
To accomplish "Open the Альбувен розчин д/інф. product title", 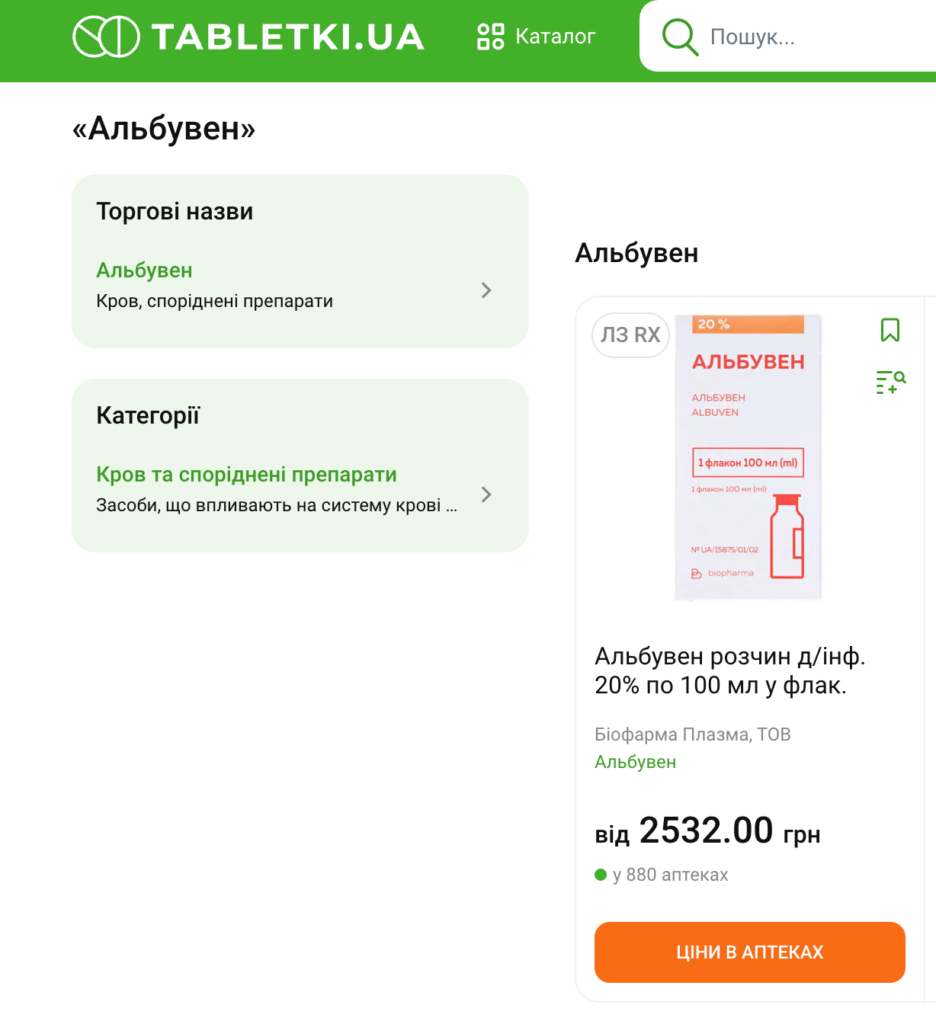I will coord(730,671).
